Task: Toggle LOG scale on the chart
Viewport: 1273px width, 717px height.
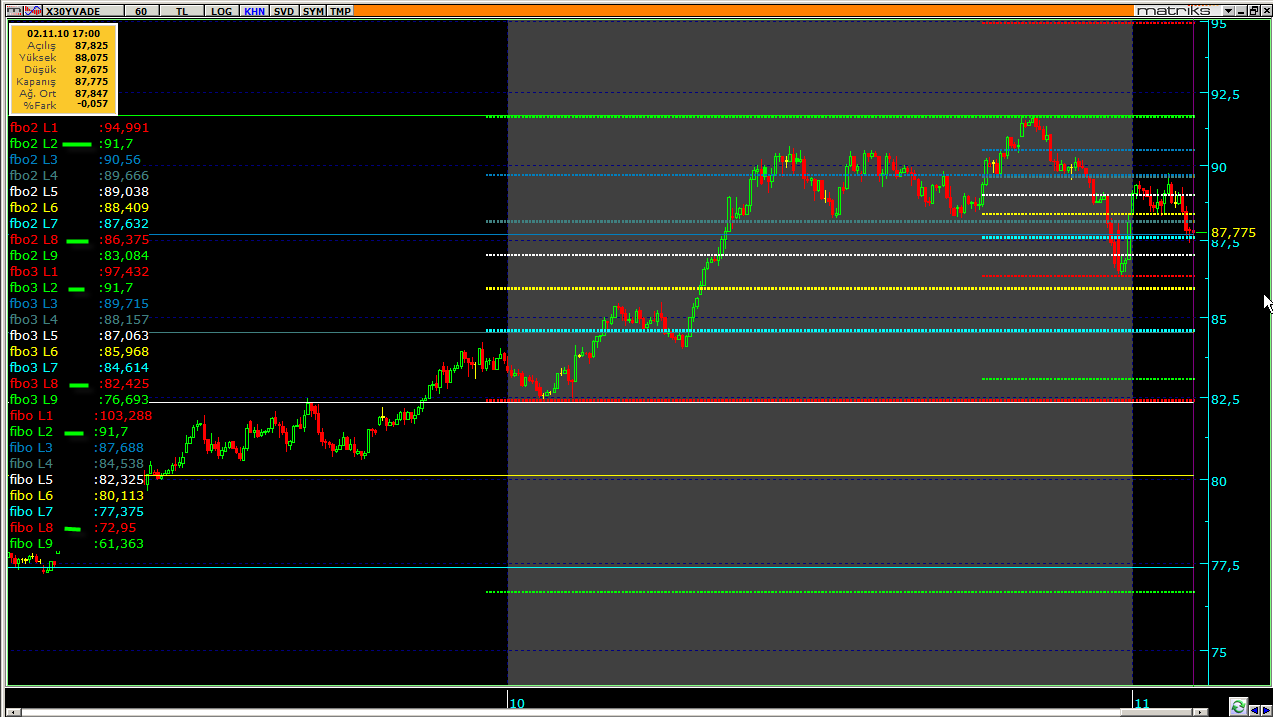Action: tap(221, 11)
